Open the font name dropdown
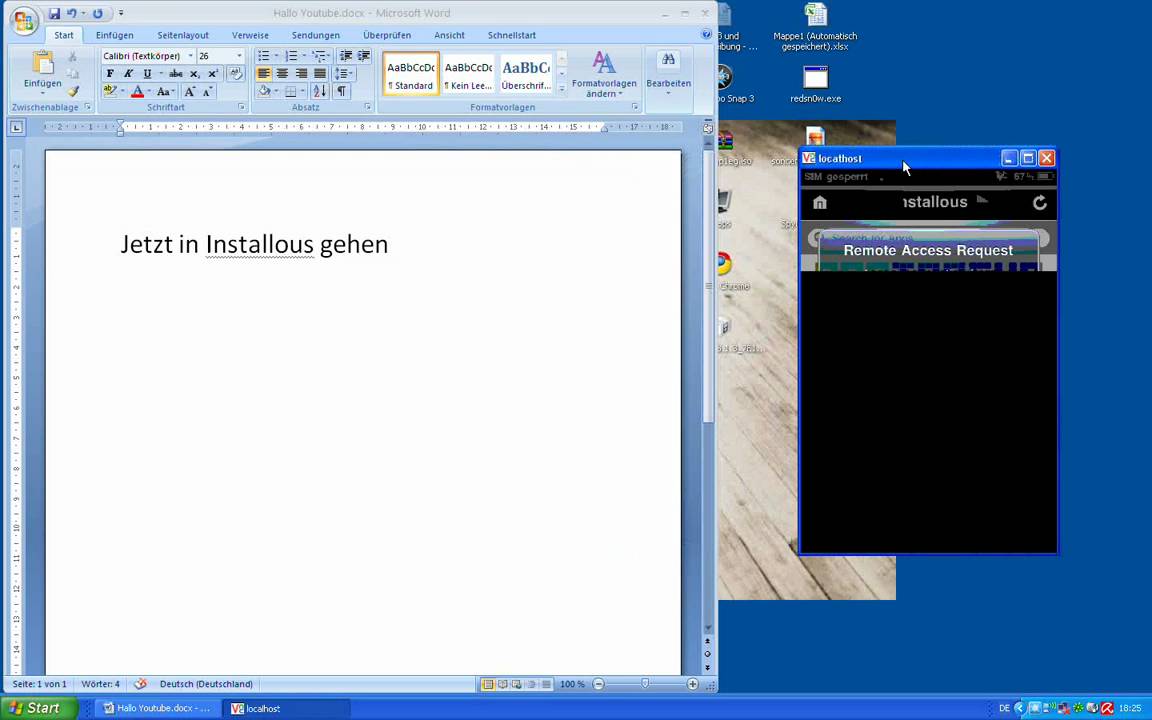The height and width of the screenshot is (720, 1152). [x=190, y=56]
